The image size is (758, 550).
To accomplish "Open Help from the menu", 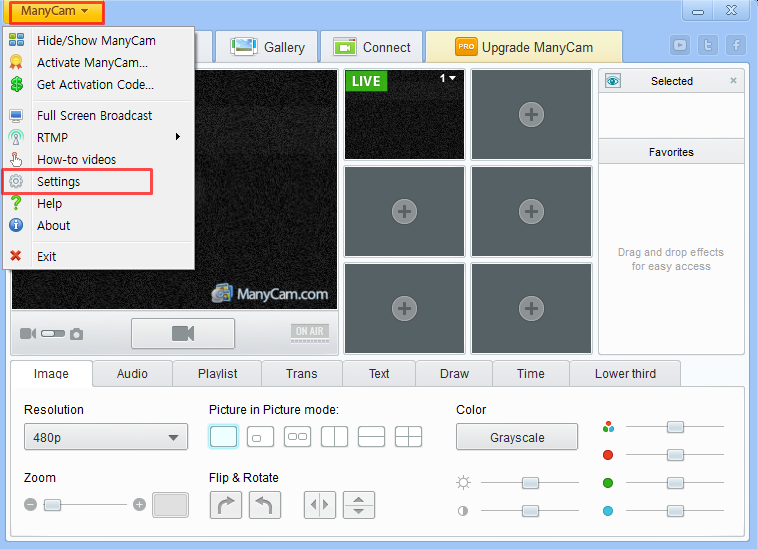I will [x=98, y=203].
